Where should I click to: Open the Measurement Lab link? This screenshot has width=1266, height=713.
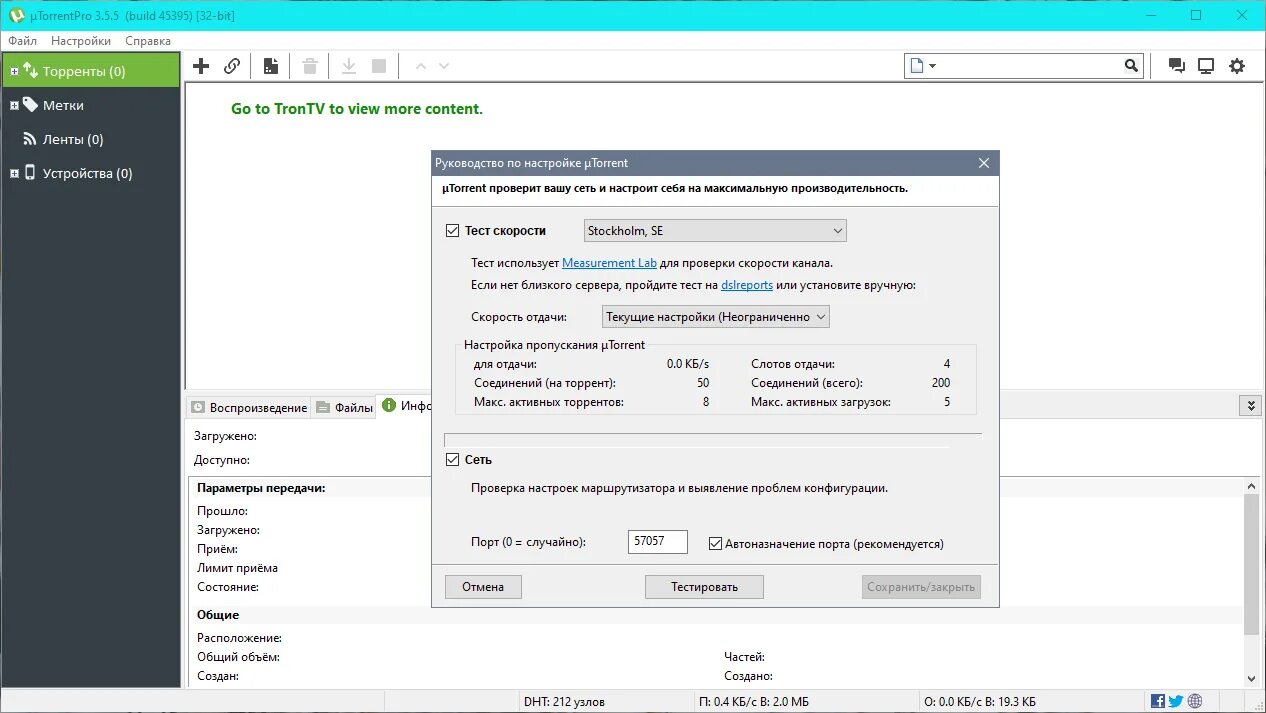[x=609, y=262]
